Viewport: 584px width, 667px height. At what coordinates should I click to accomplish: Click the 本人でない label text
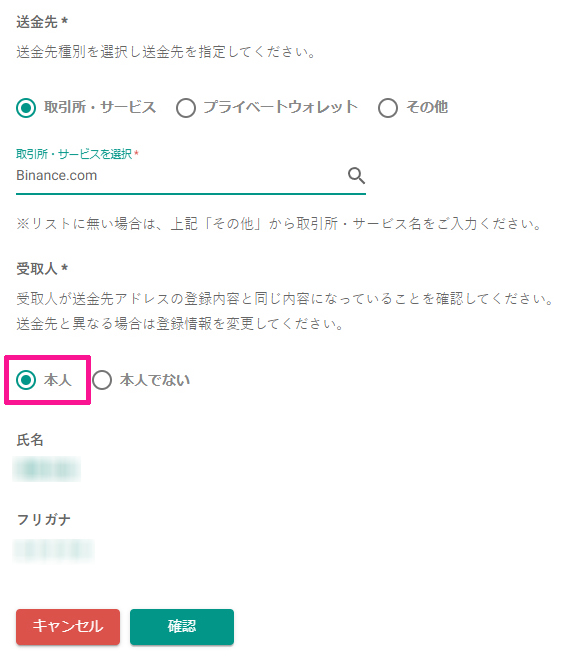click(x=155, y=380)
